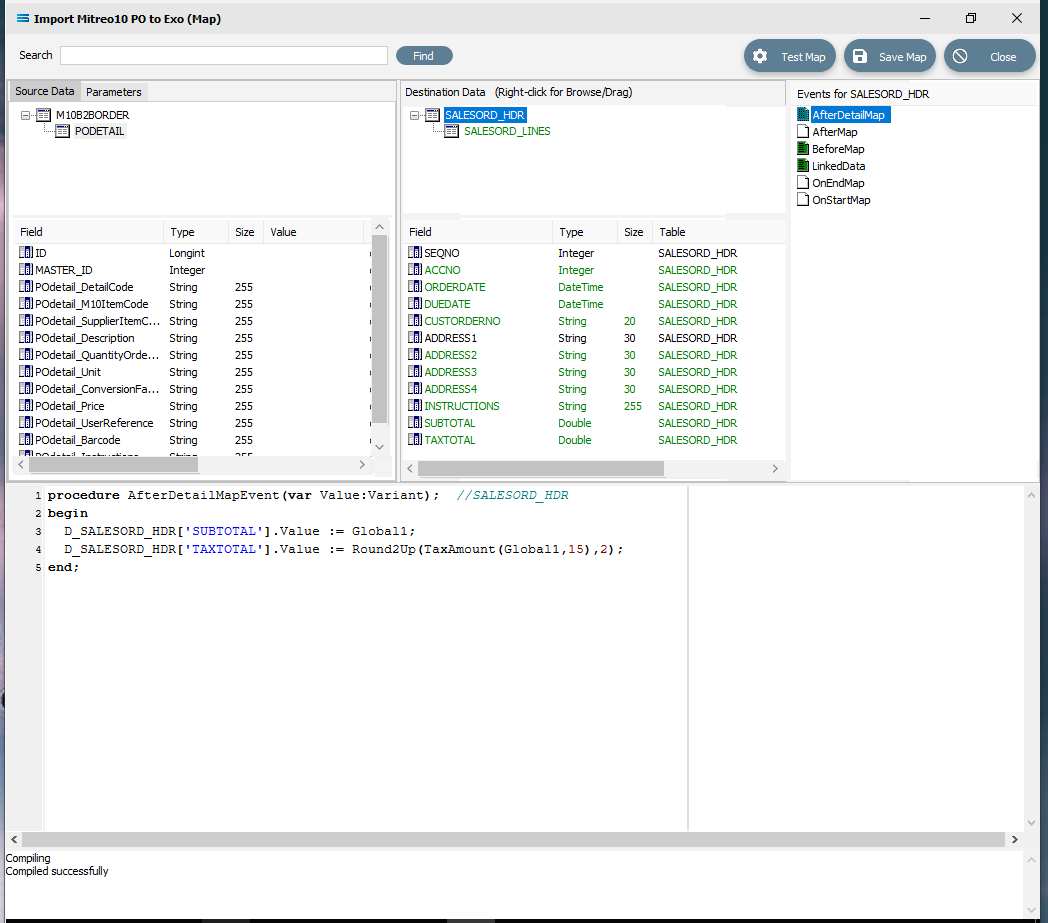Click the destination Type column header
The width and height of the screenshot is (1048, 923).
[585, 232]
